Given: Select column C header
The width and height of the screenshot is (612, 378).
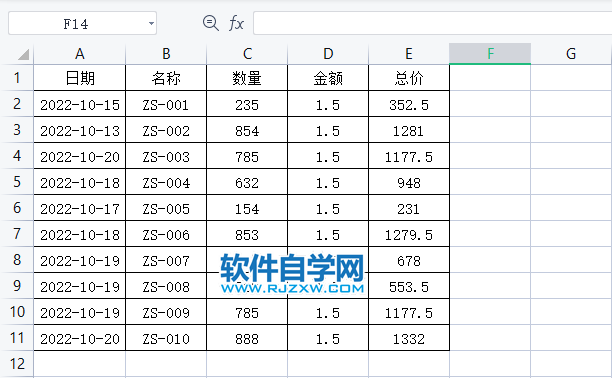Looking at the screenshot, I should click(x=247, y=54).
